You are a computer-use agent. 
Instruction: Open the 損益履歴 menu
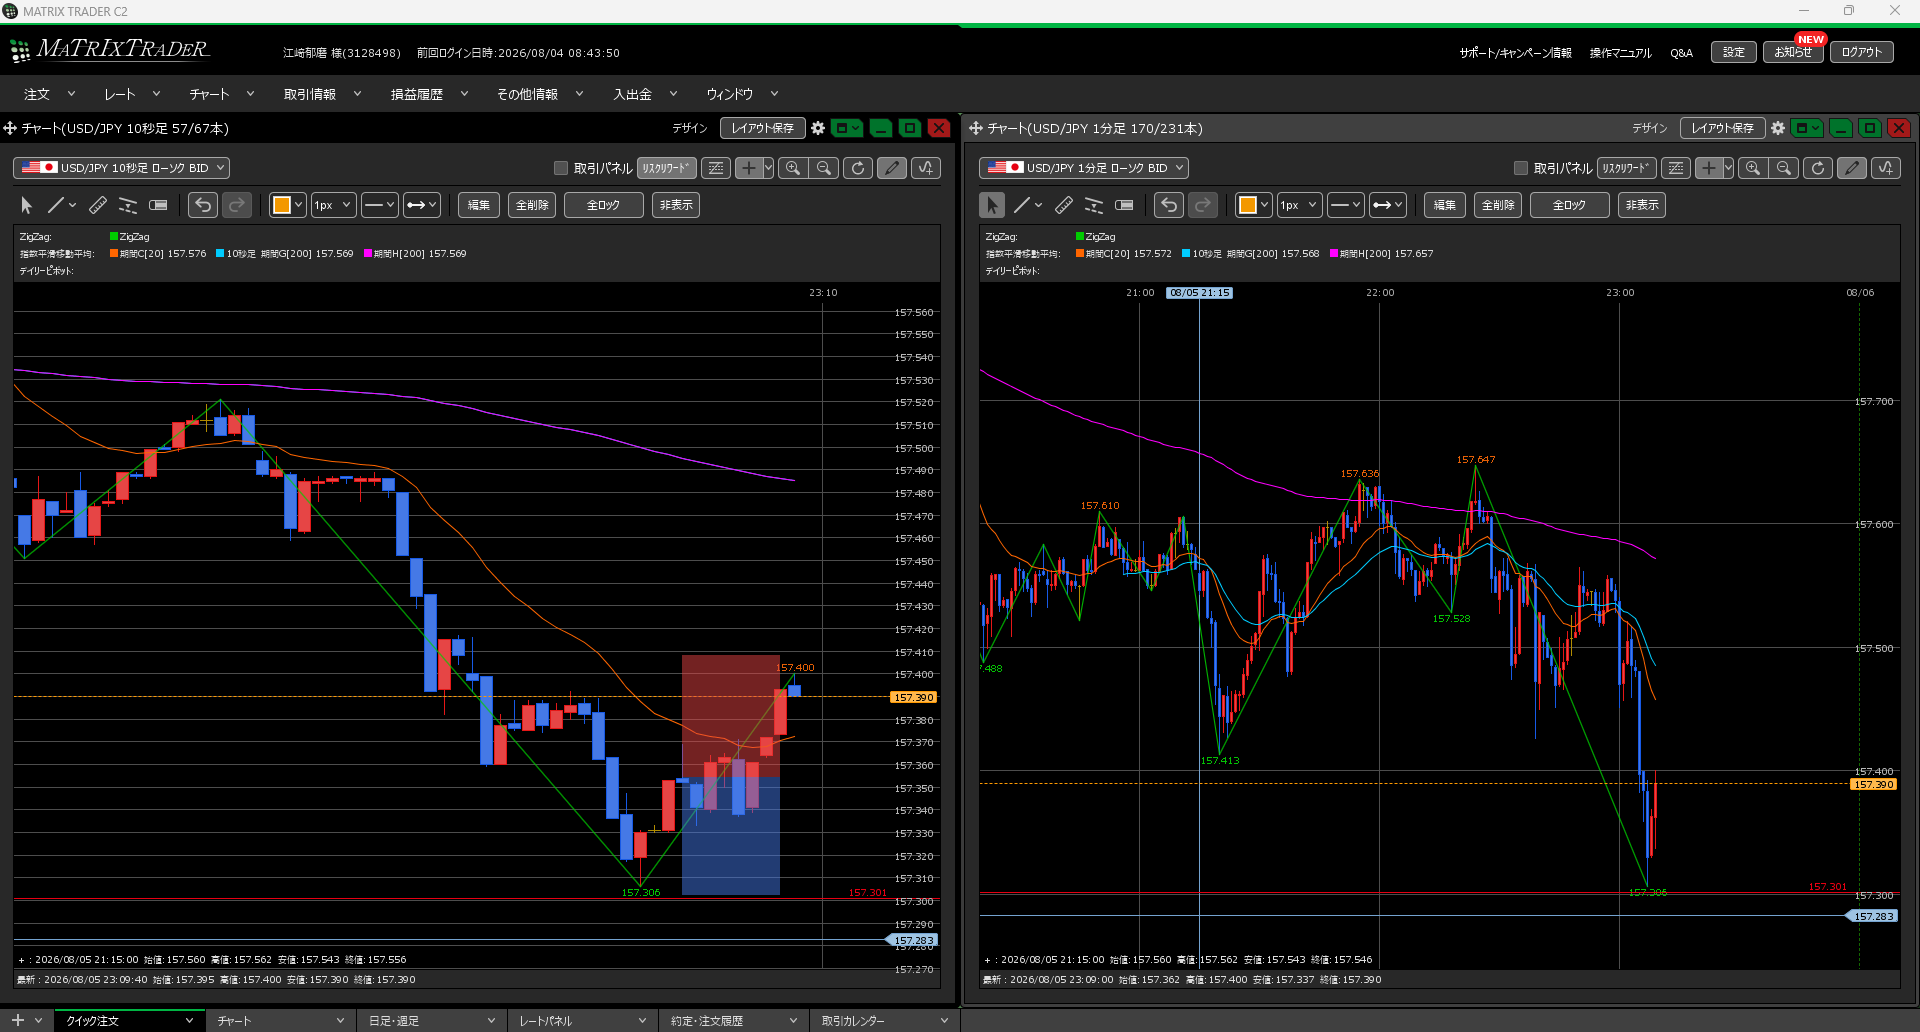click(x=429, y=94)
